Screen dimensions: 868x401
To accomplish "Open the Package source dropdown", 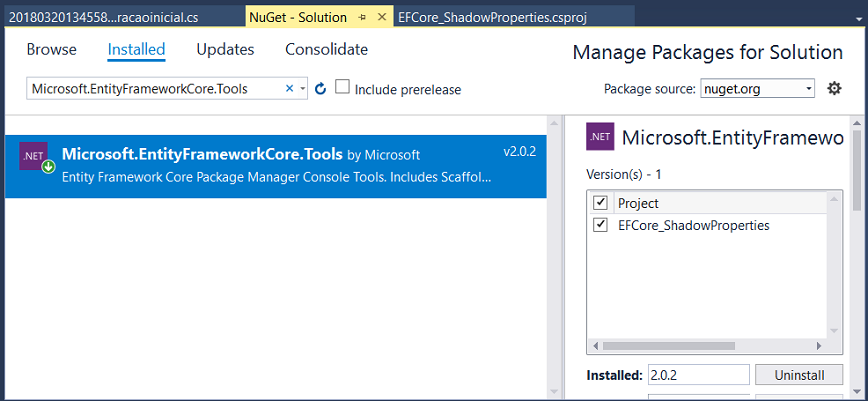I will point(757,88).
